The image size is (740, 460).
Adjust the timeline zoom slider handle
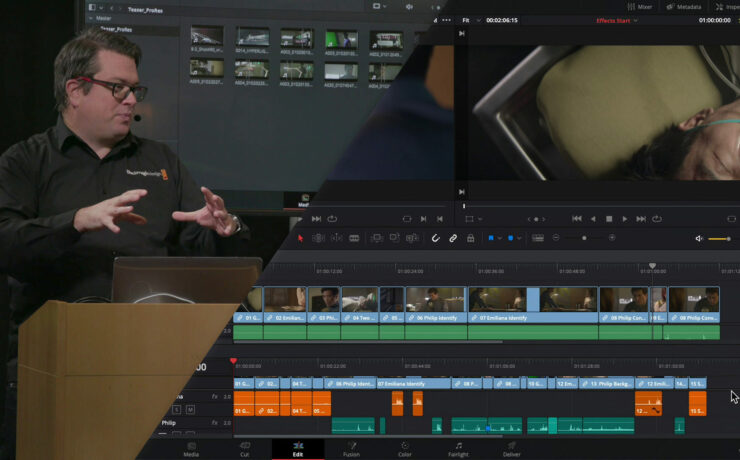[x=584, y=238]
